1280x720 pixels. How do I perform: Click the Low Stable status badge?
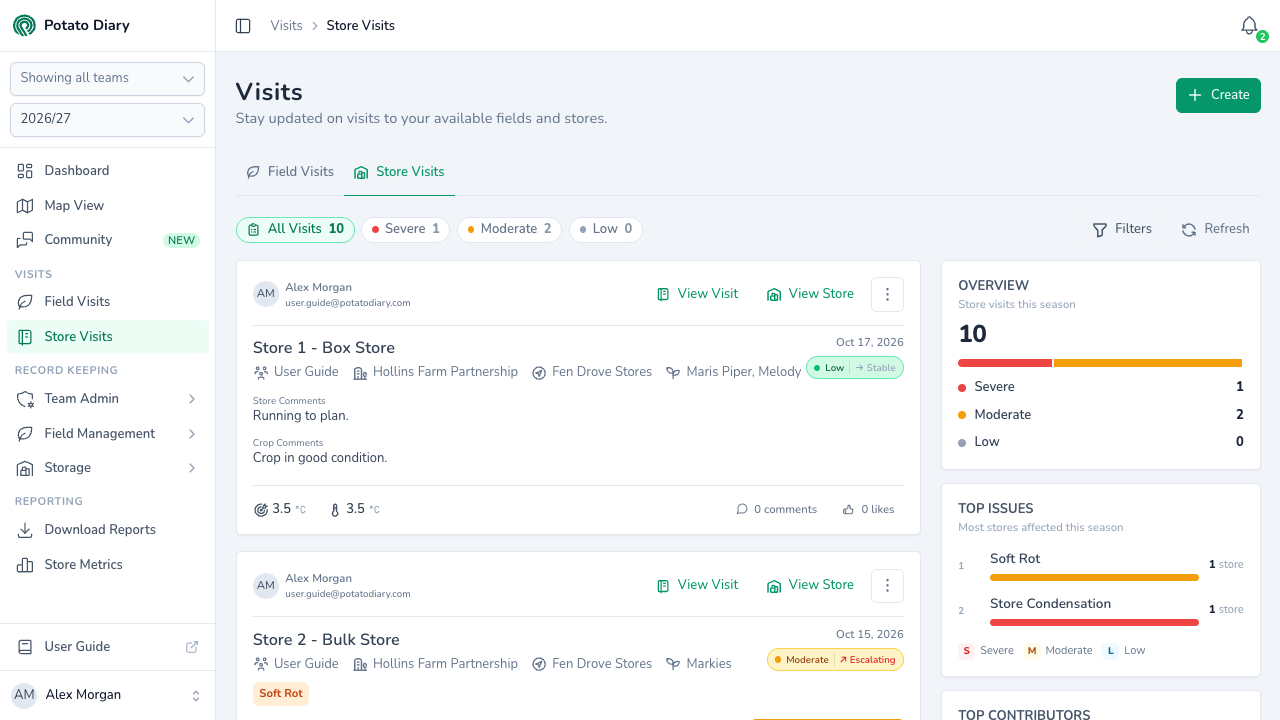(855, 368)
